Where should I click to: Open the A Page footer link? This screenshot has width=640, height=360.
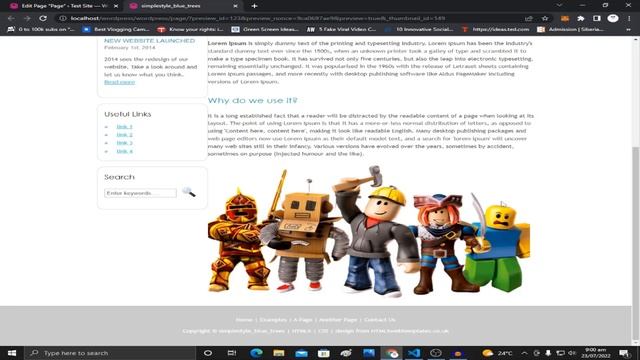pos(303,320)
